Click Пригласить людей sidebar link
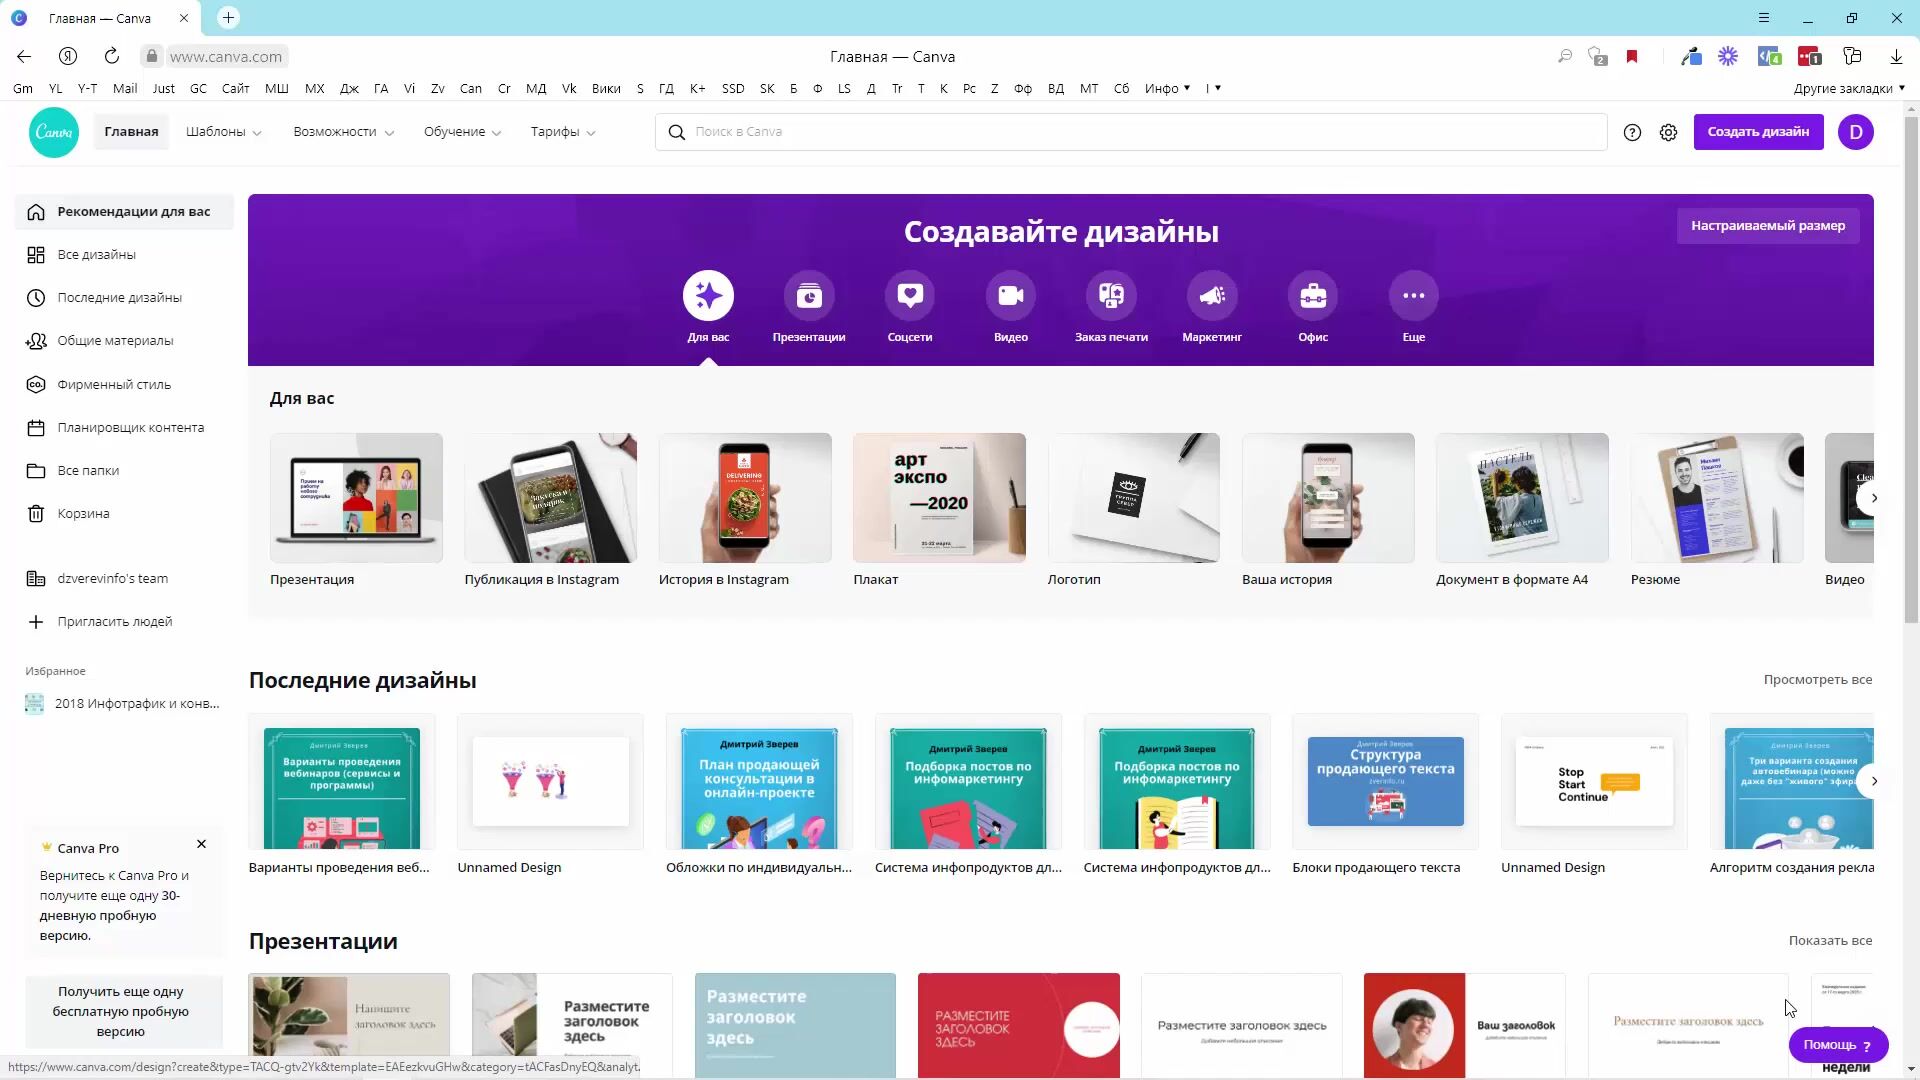Image resolution: width=1920 pixels, height=1080 pixels. (x=115, y=621)
